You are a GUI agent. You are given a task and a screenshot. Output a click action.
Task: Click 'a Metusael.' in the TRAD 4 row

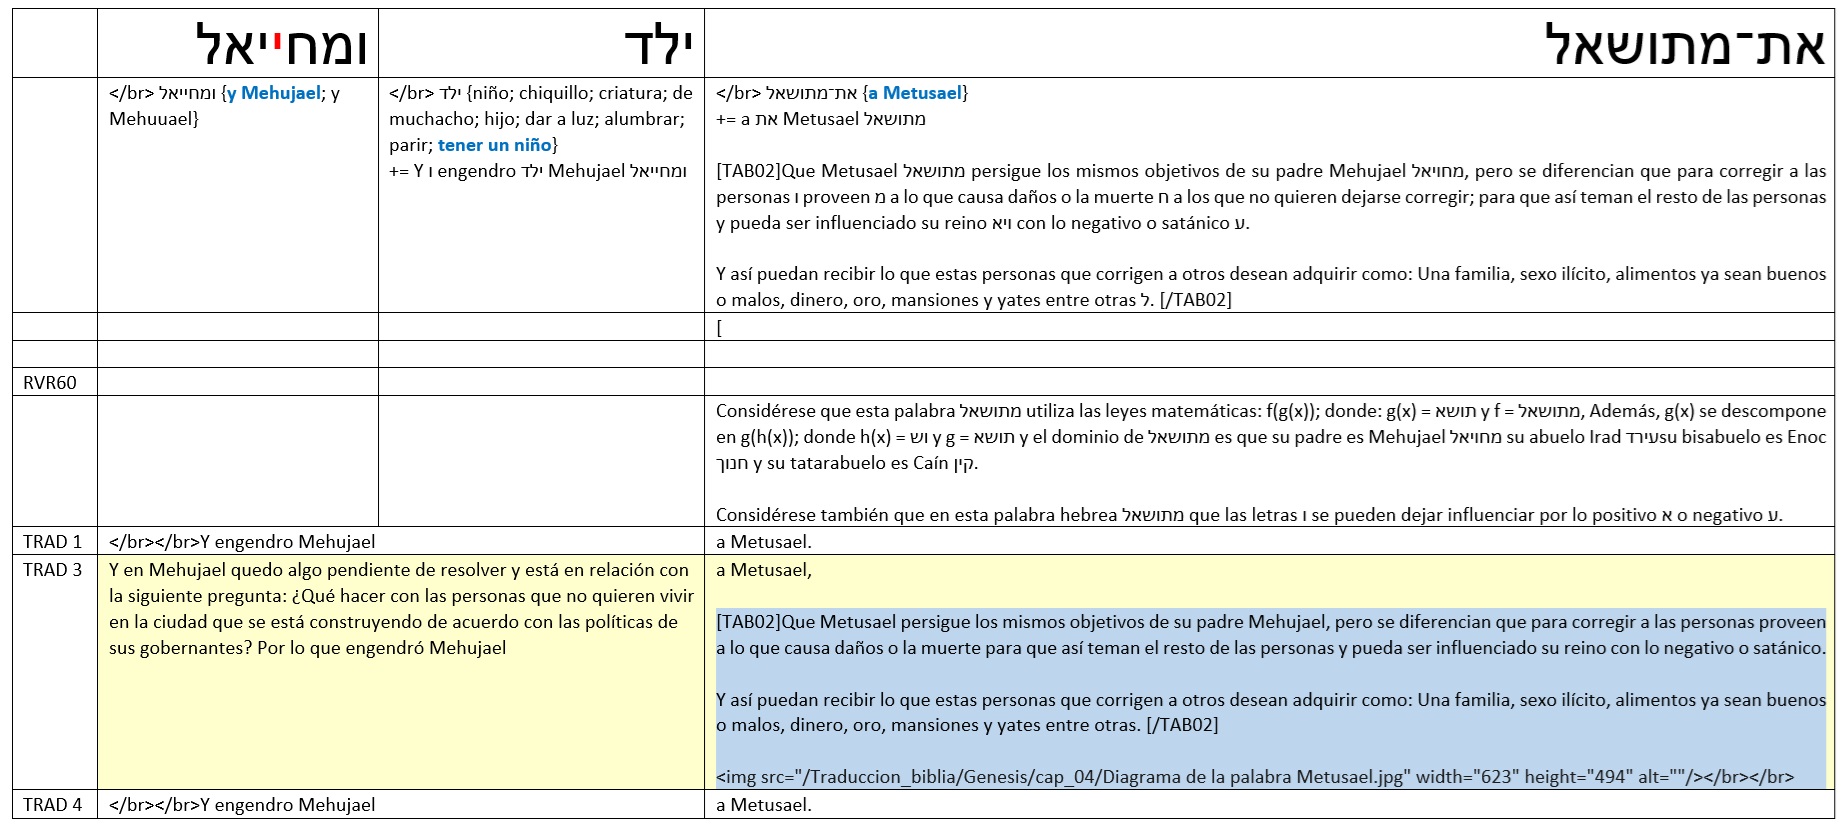pos(764,805)
